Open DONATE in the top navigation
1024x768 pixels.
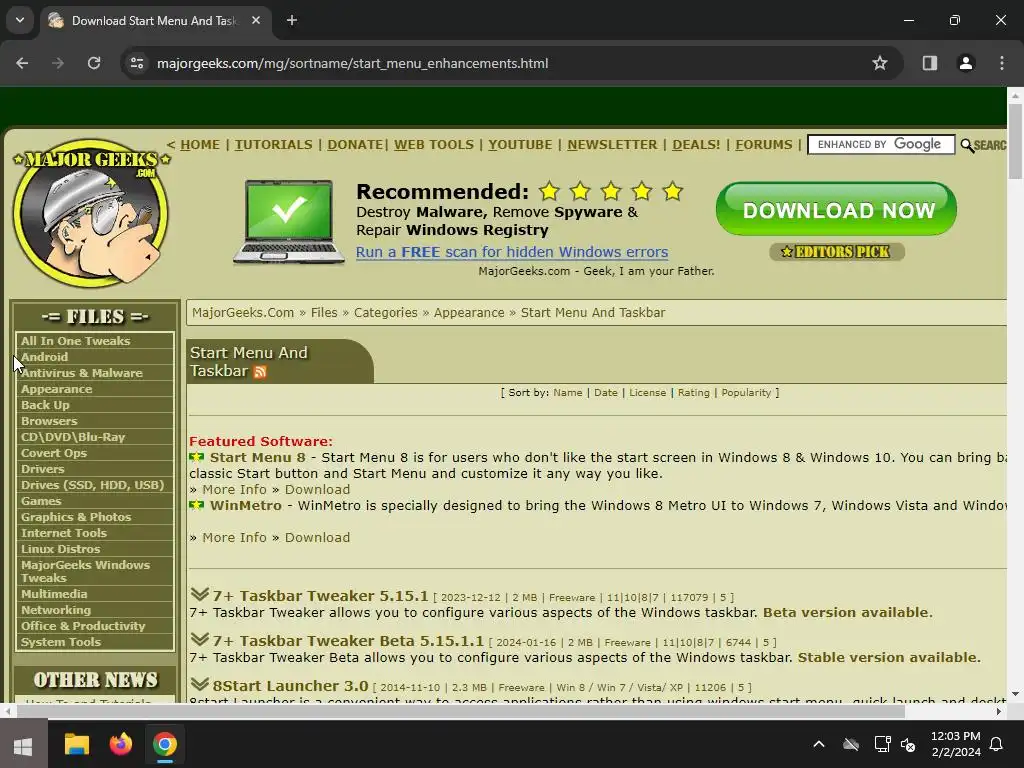click(x=355, y=145)
